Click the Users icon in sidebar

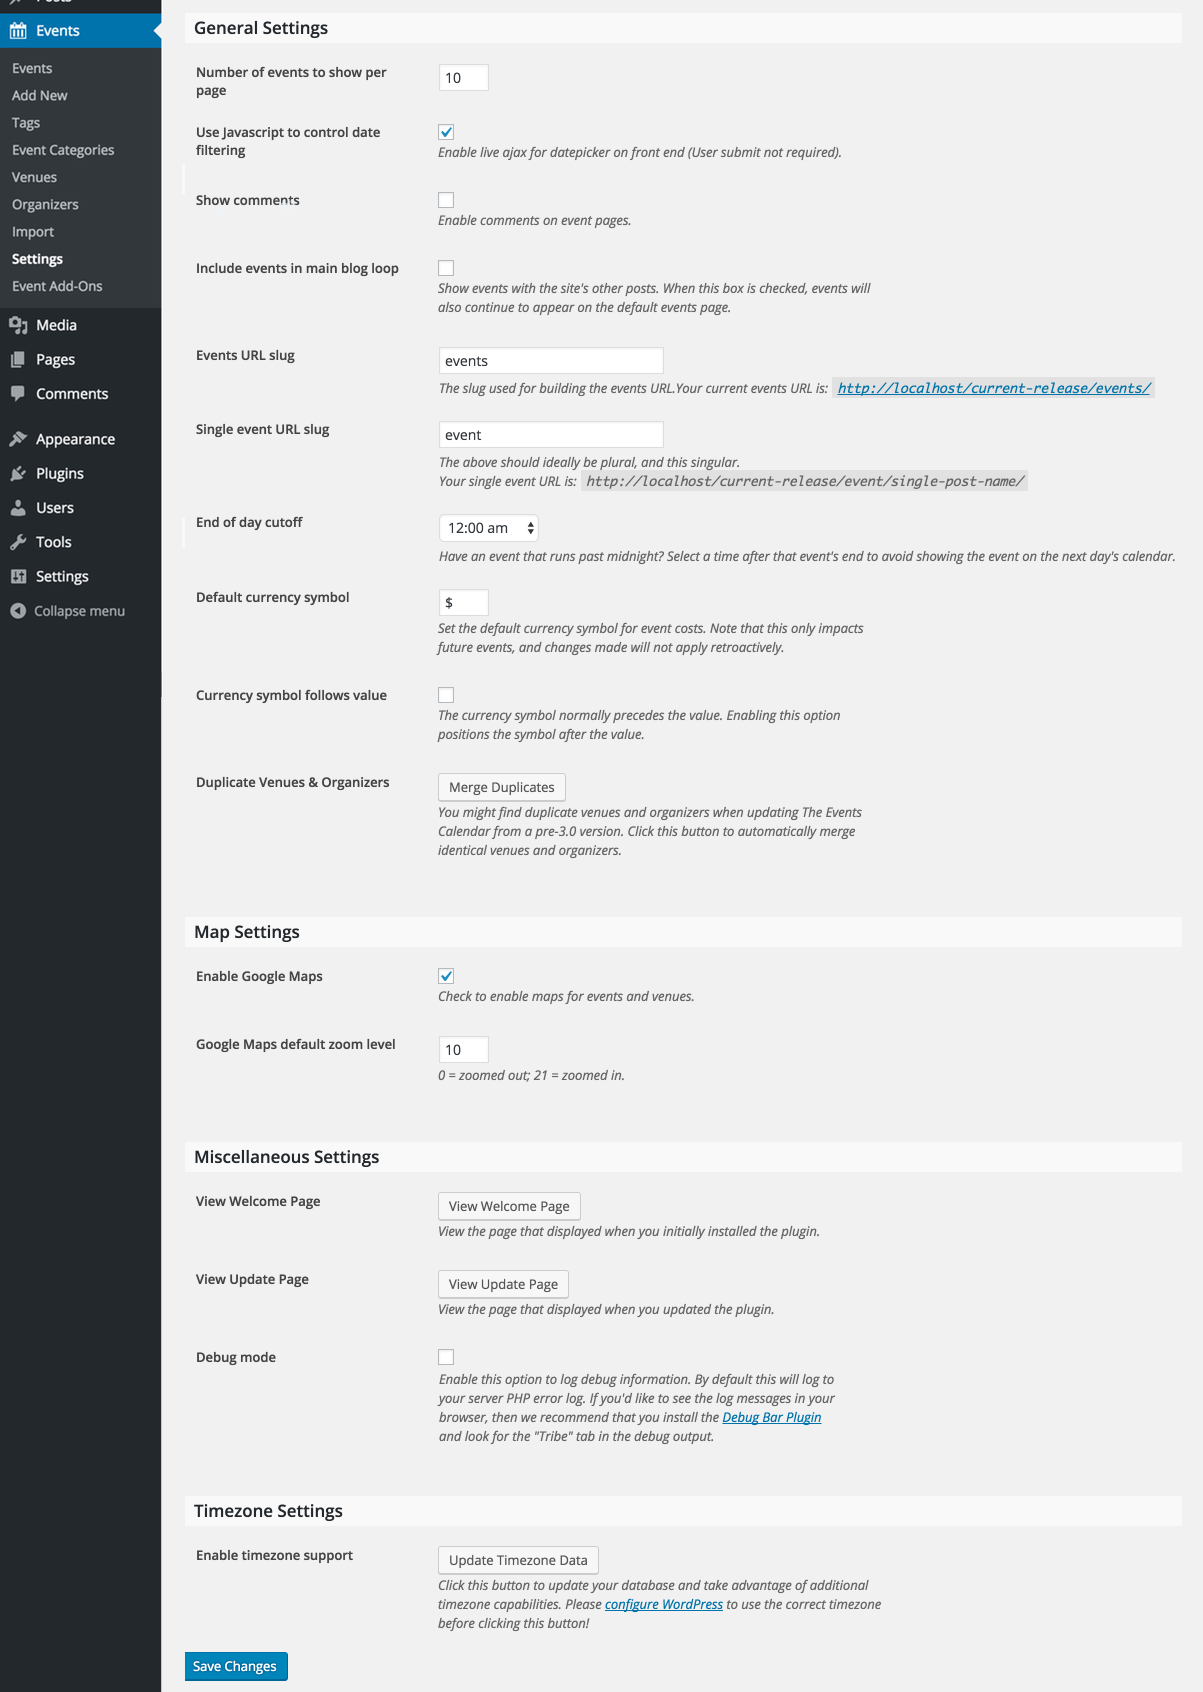point(19,507)
